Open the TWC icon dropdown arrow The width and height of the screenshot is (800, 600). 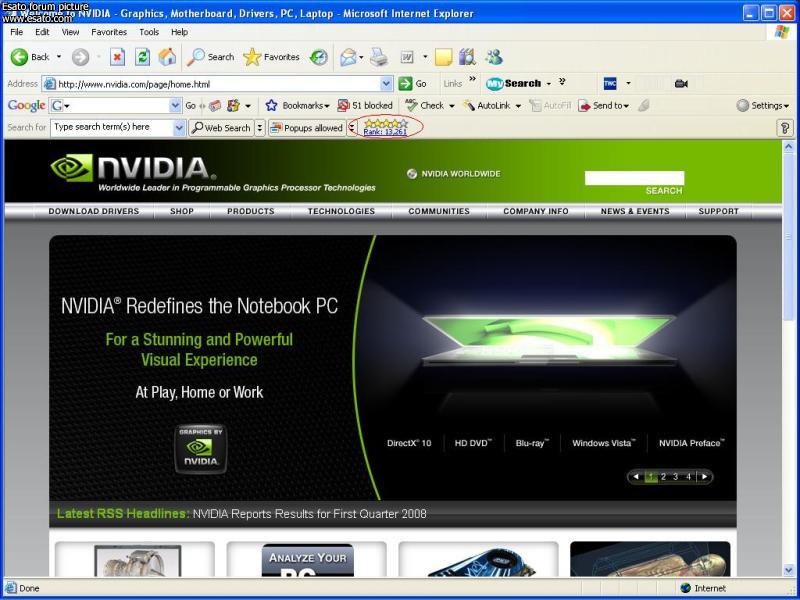(628, 84)
